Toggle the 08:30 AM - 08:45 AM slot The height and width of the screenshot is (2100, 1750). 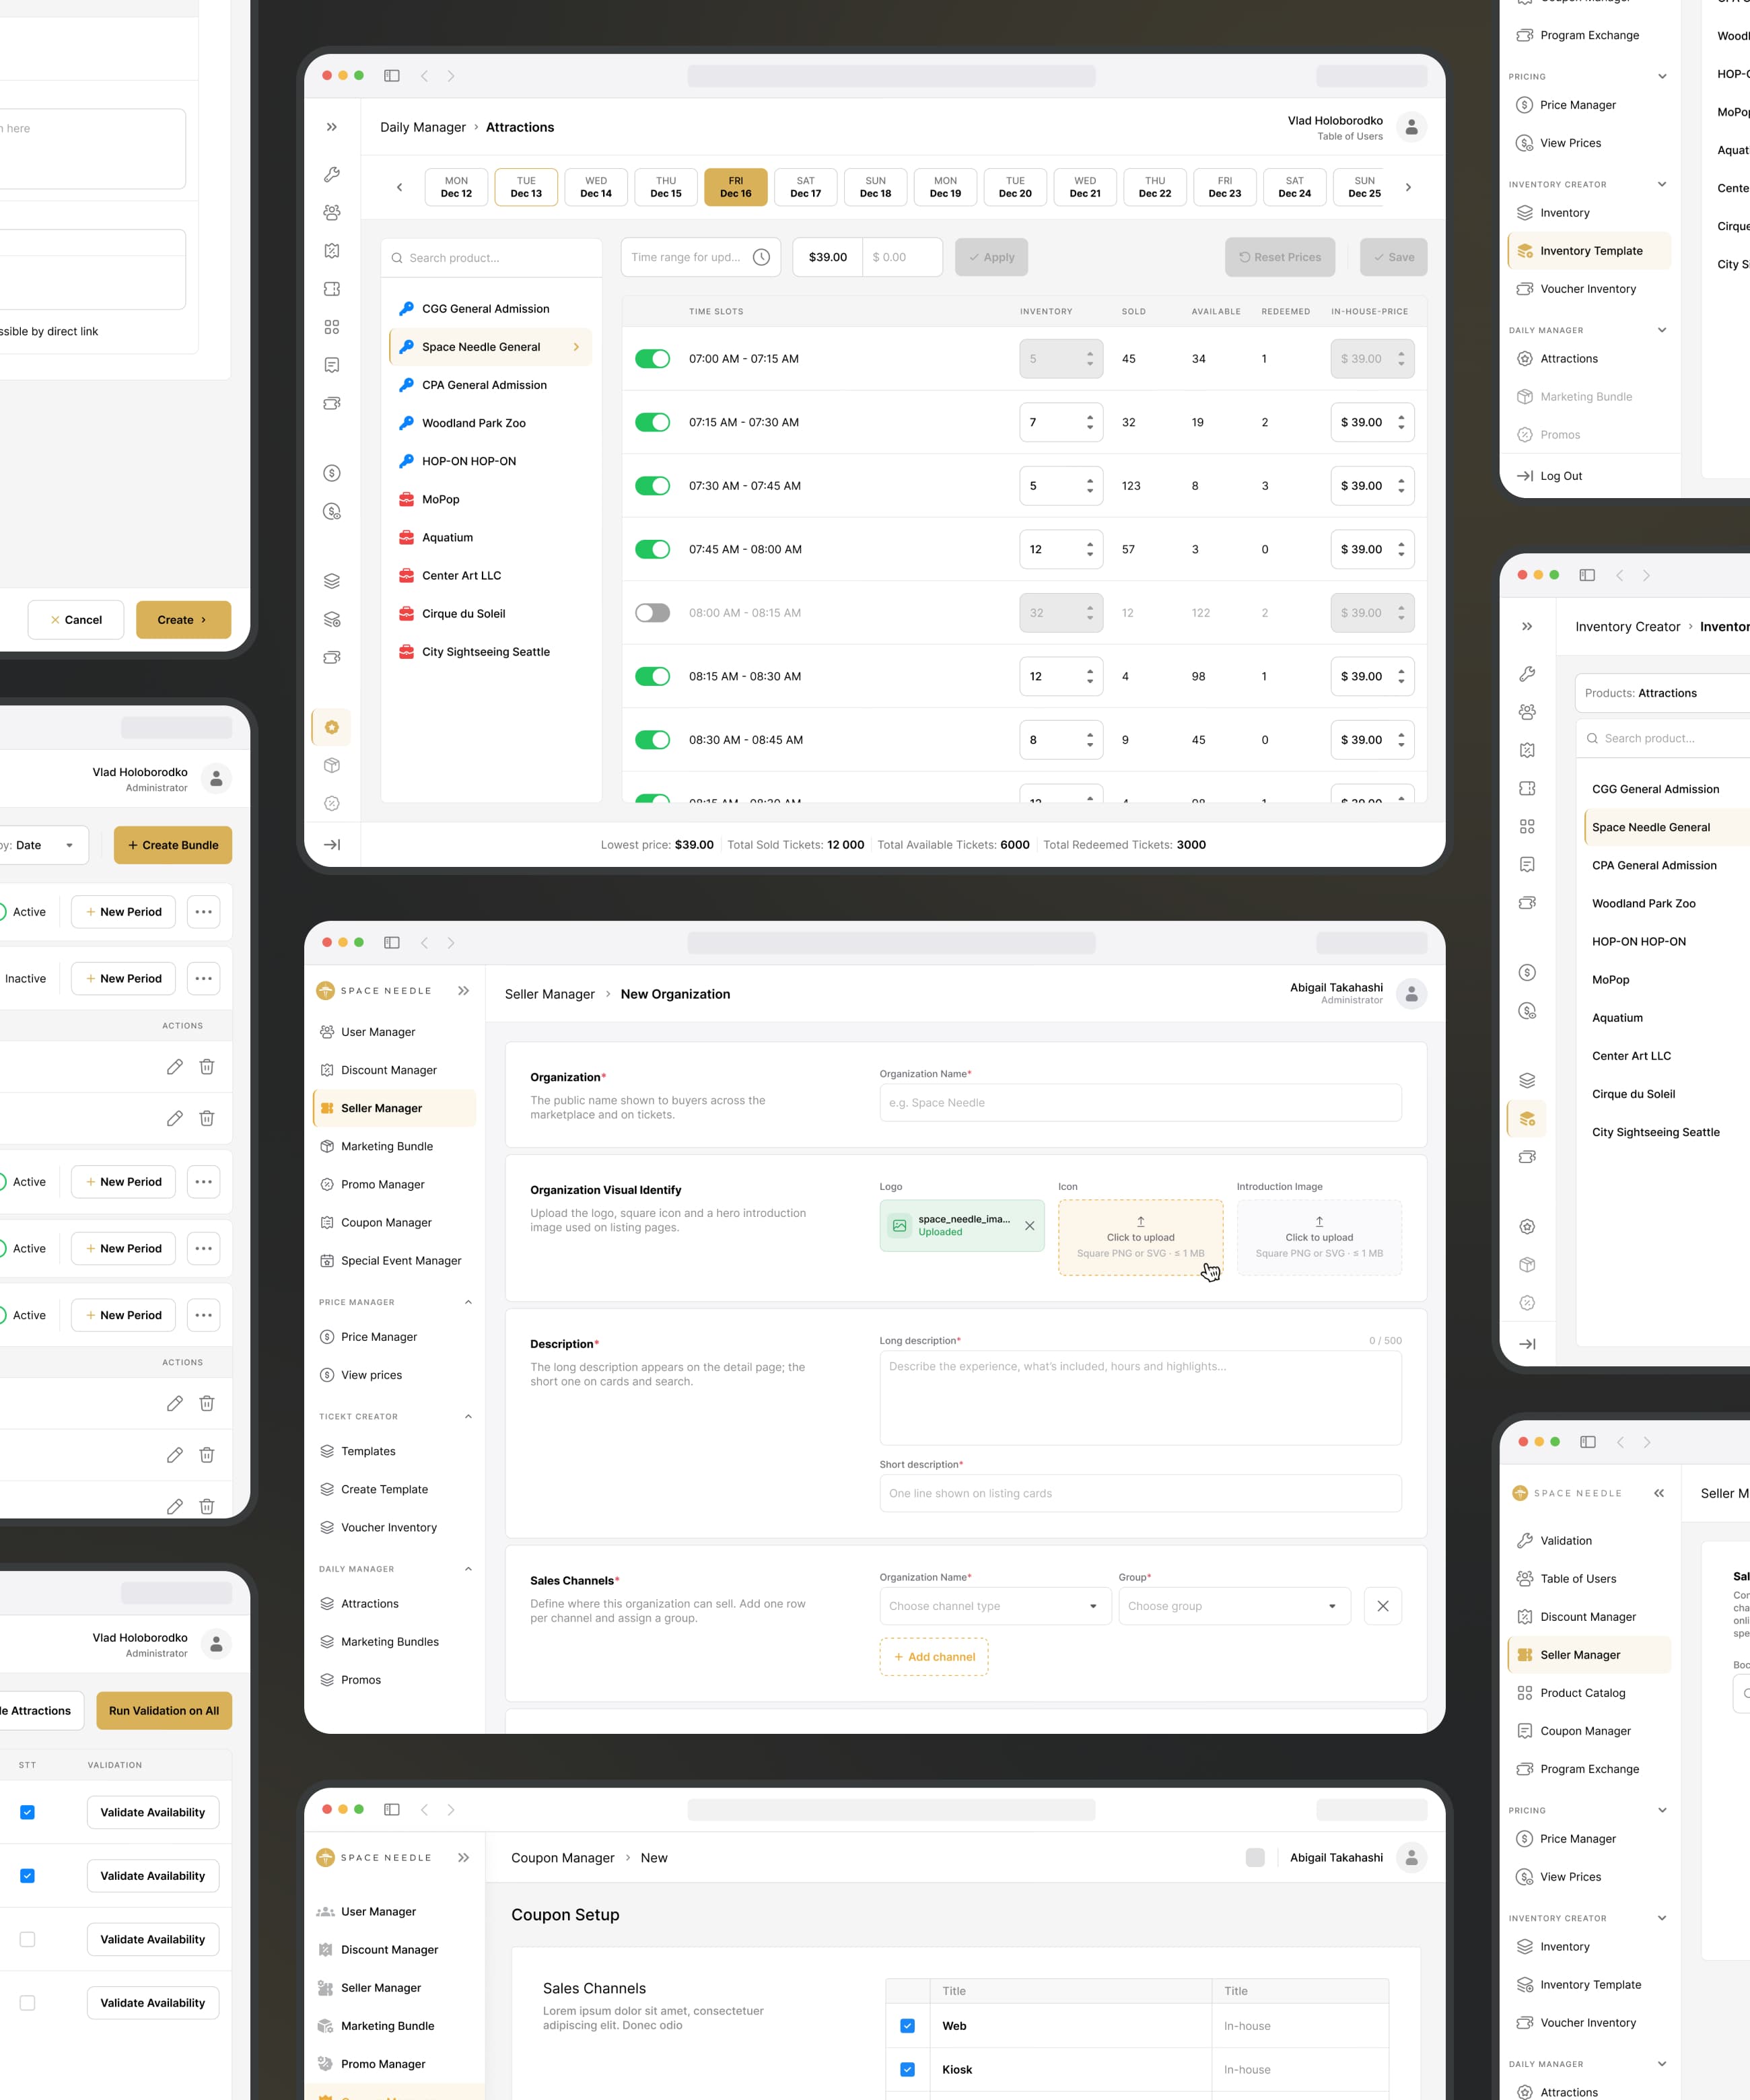point(653,740)
